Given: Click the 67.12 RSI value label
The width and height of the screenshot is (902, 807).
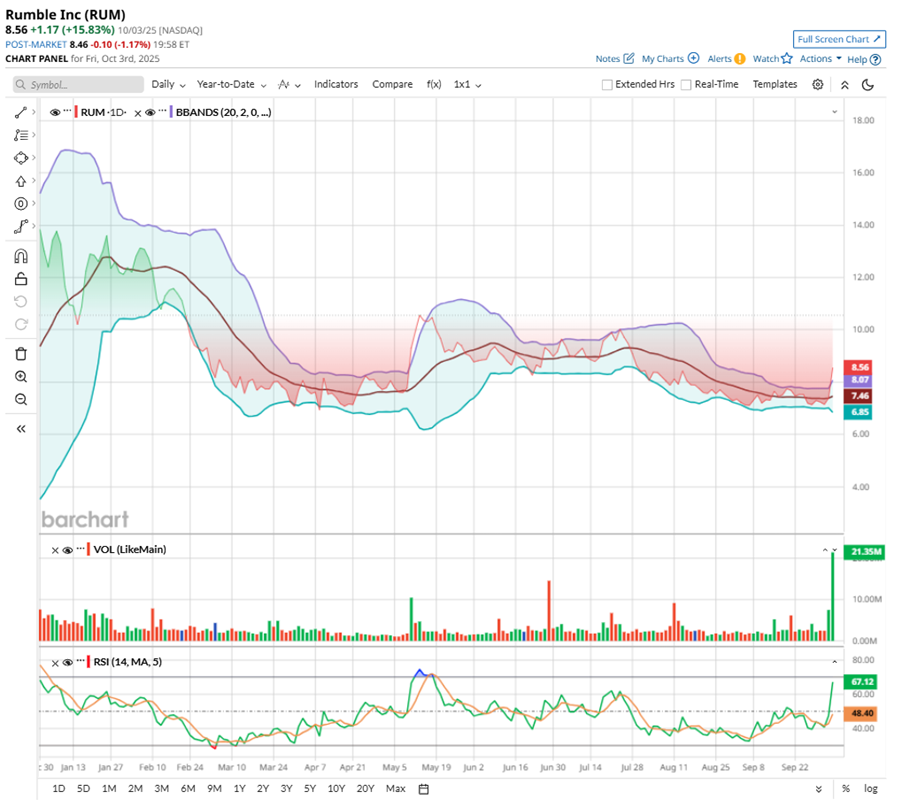Looking at the screenshot, I should 860,682.
